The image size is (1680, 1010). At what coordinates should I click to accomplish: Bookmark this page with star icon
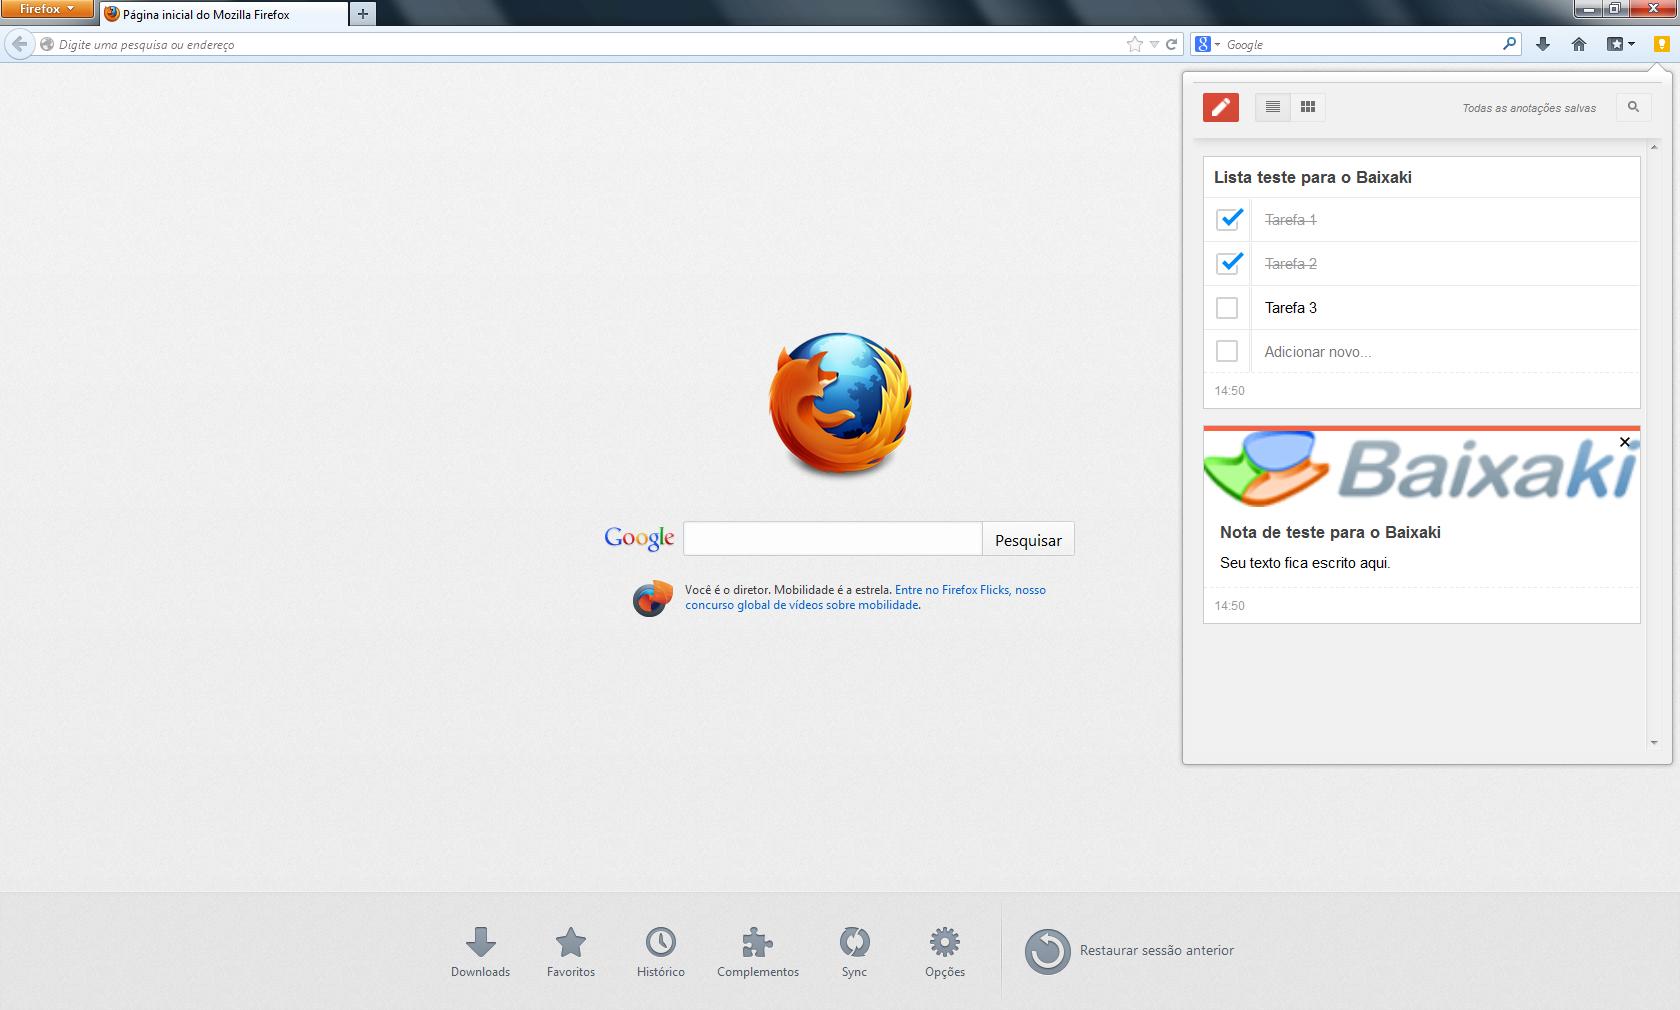1134,44
